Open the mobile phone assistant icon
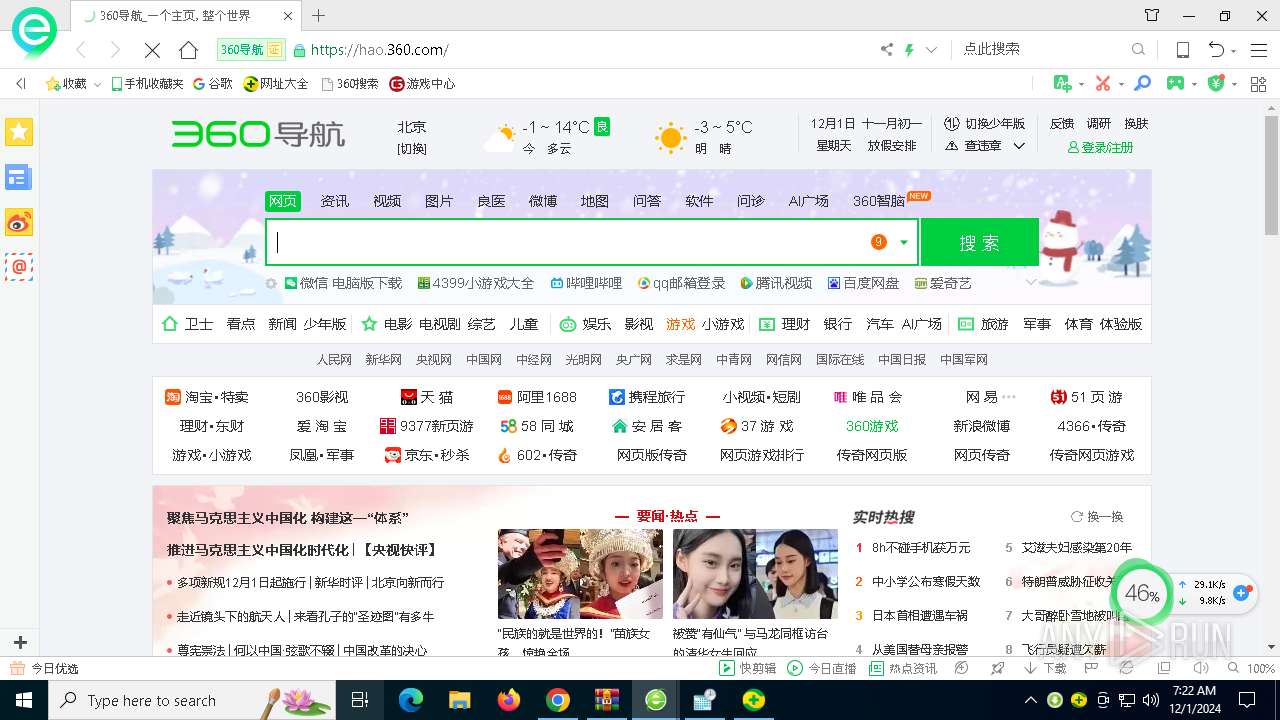 (x=1182, y=49)
